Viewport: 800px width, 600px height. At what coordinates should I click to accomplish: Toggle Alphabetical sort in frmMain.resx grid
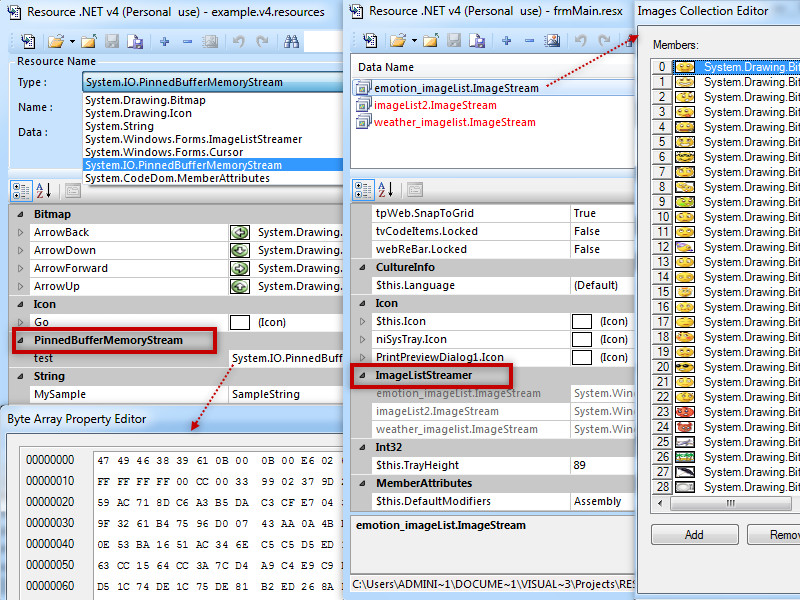pyautogui.click(x=386, y=190)
